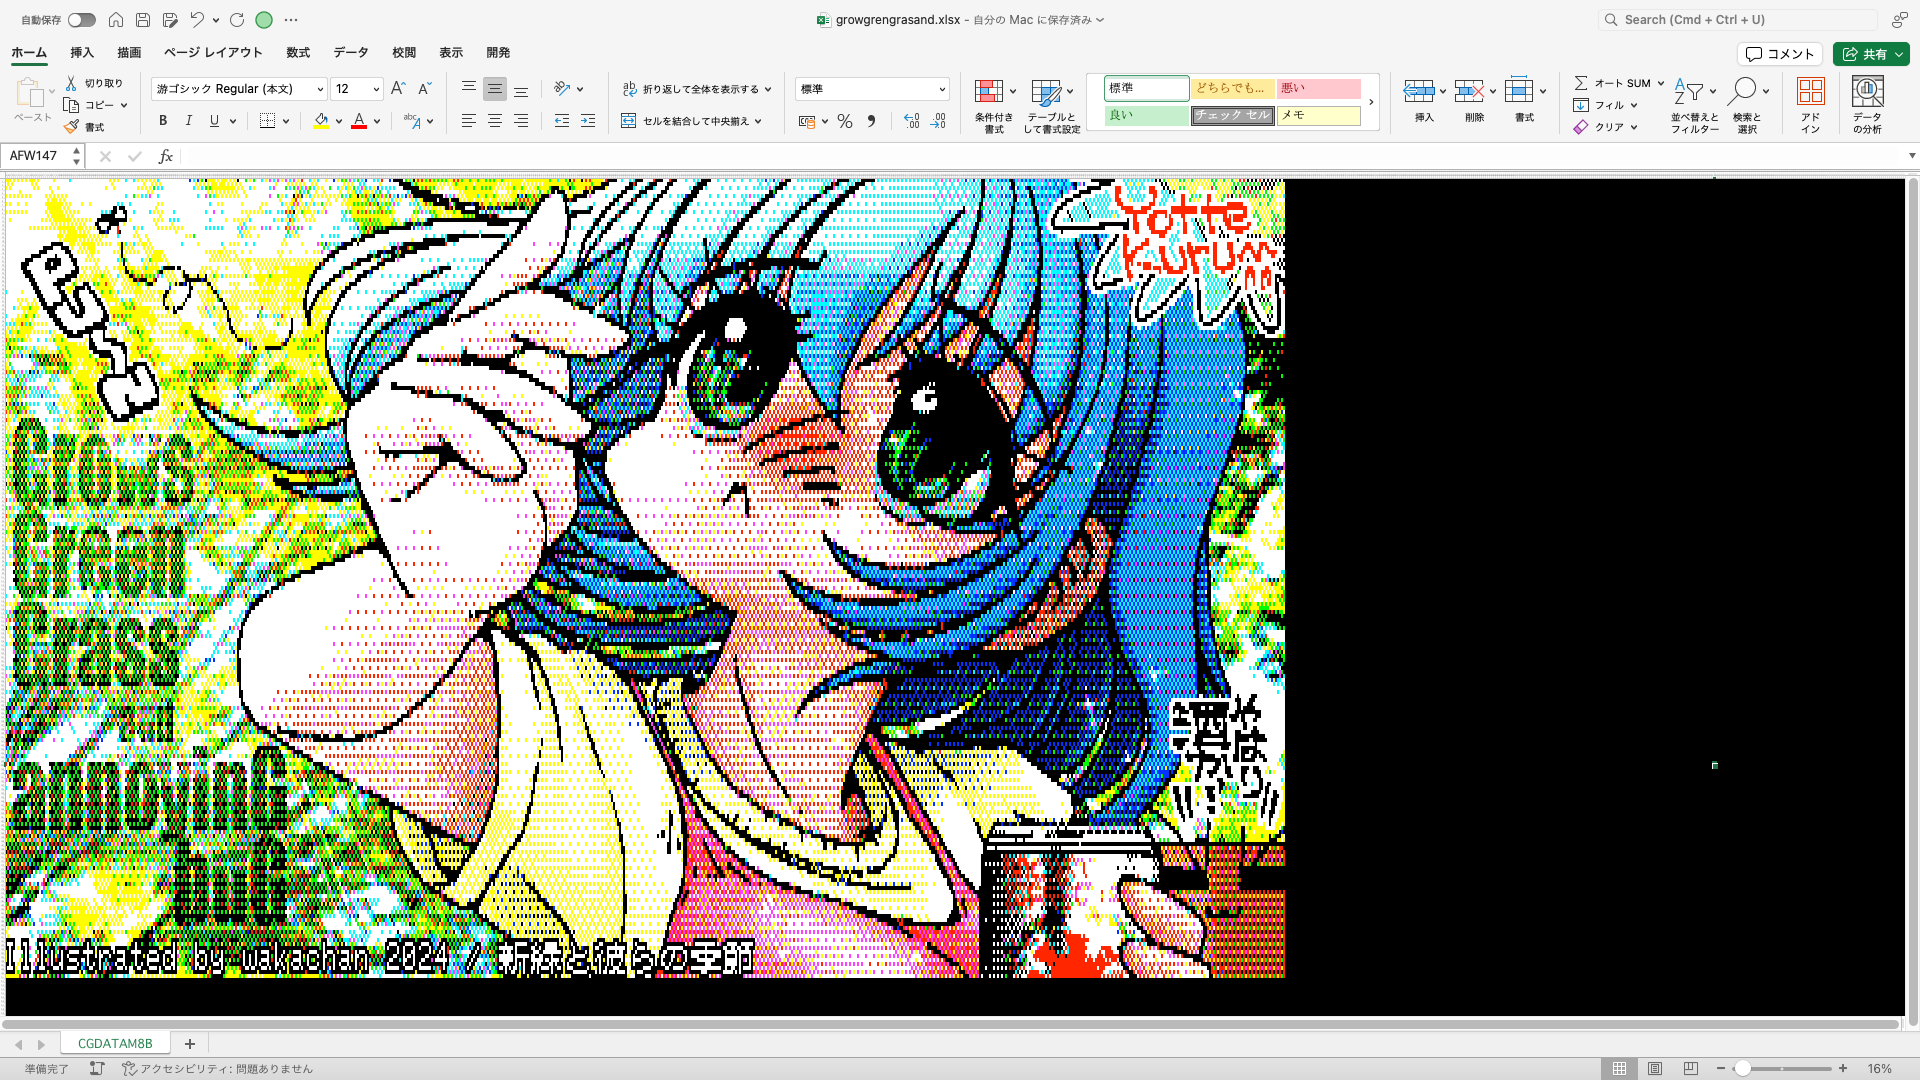
Task: Click the text orientation icon
Action: [x=562, y=89]
